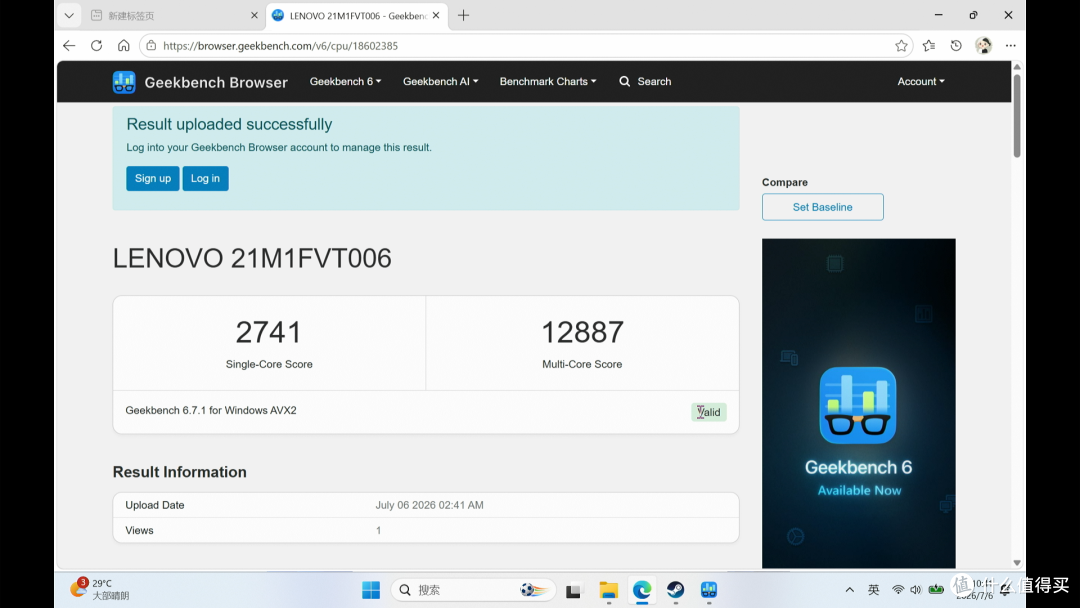The height and width of the screenshot is (608, 1080).
Task: Open the browser settings and more menu
Action: click(1010, 45)
